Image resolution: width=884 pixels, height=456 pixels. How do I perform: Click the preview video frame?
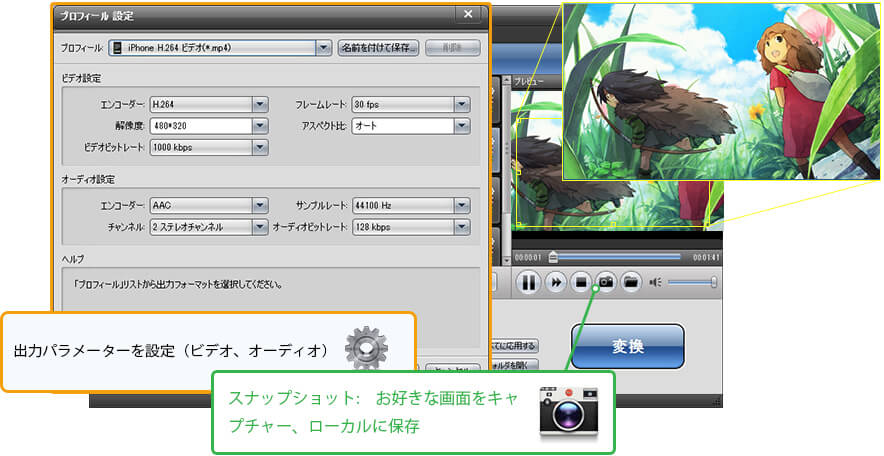pyautogui.click(x=617, y=159)
